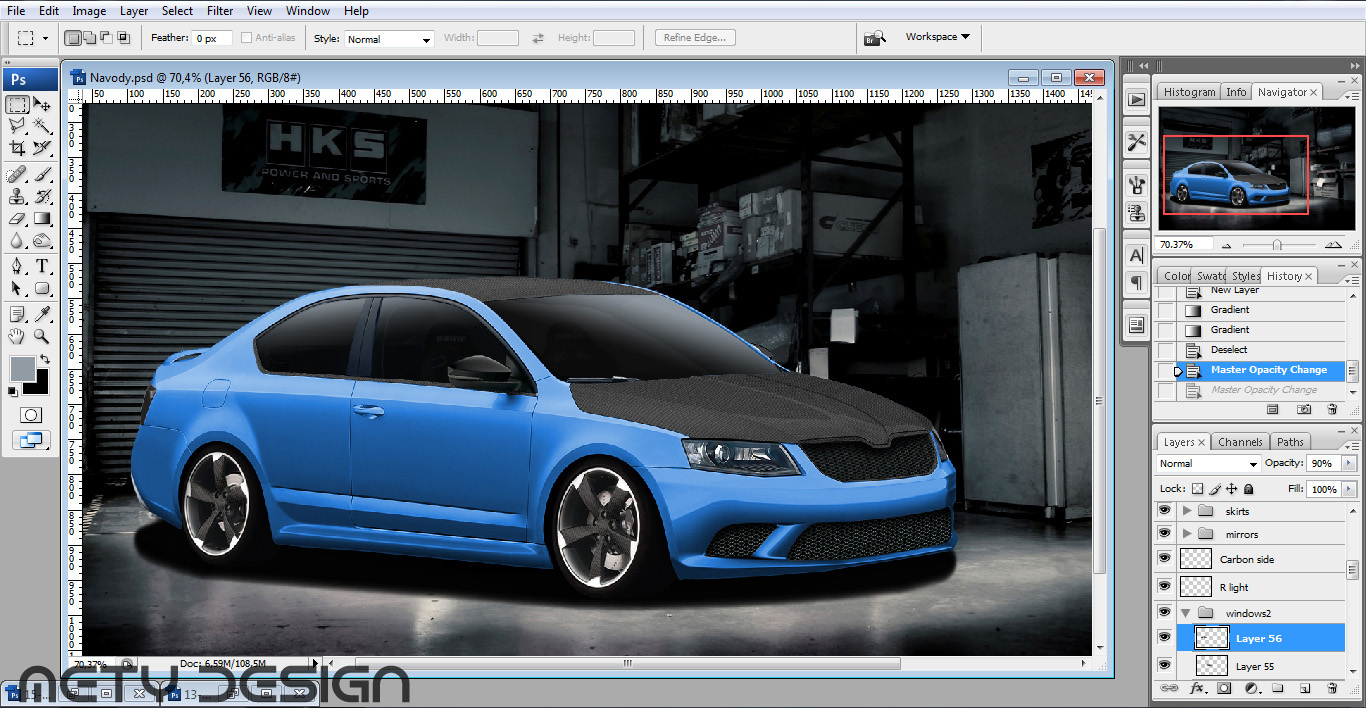Activate the Magic Wand tool
This screenshot has width=1366, height=708.
(x=42, y=126)
